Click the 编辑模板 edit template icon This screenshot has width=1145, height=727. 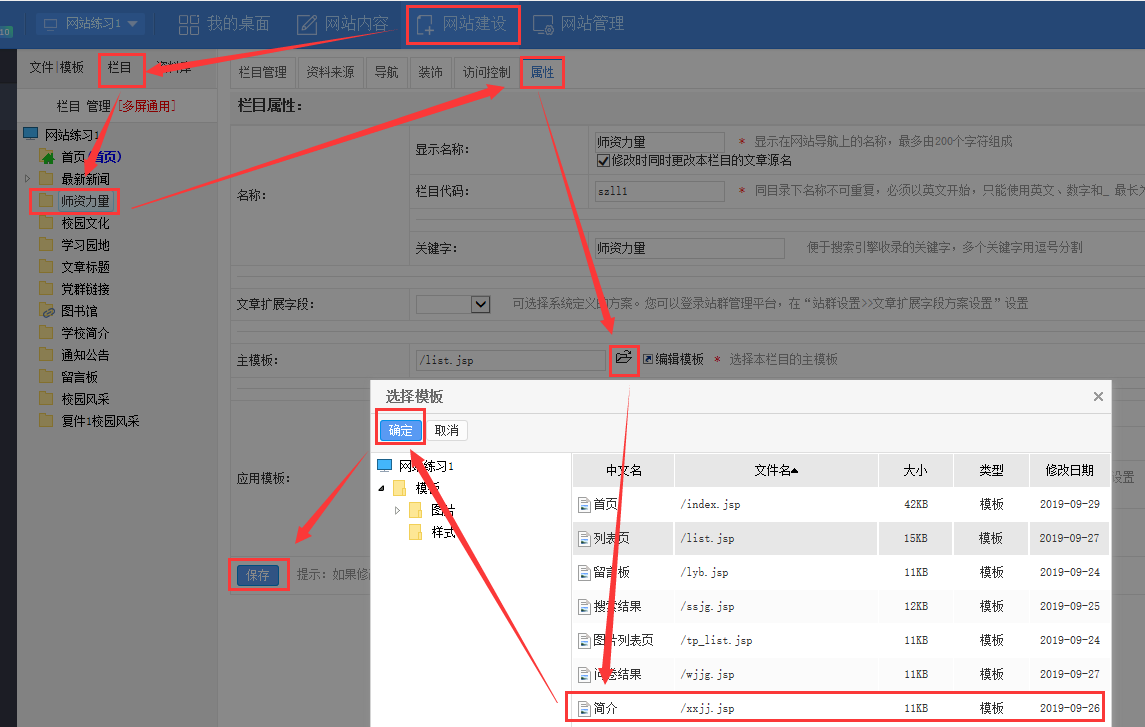[x=648, y=359]
